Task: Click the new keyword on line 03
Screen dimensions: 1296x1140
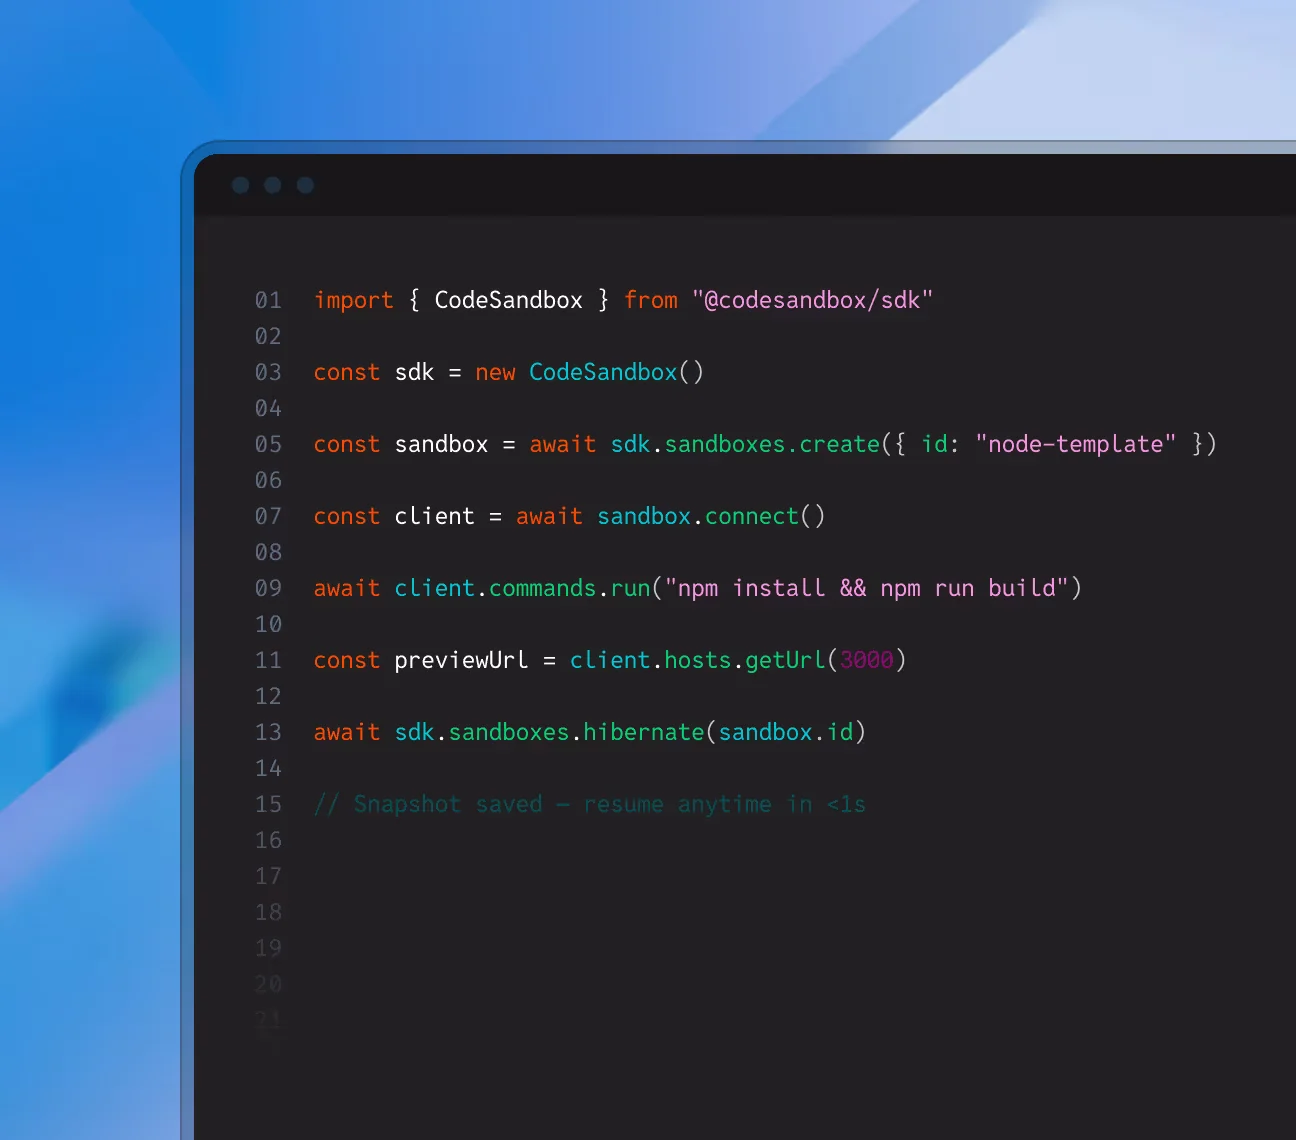Action: click(x=495, y=372)
